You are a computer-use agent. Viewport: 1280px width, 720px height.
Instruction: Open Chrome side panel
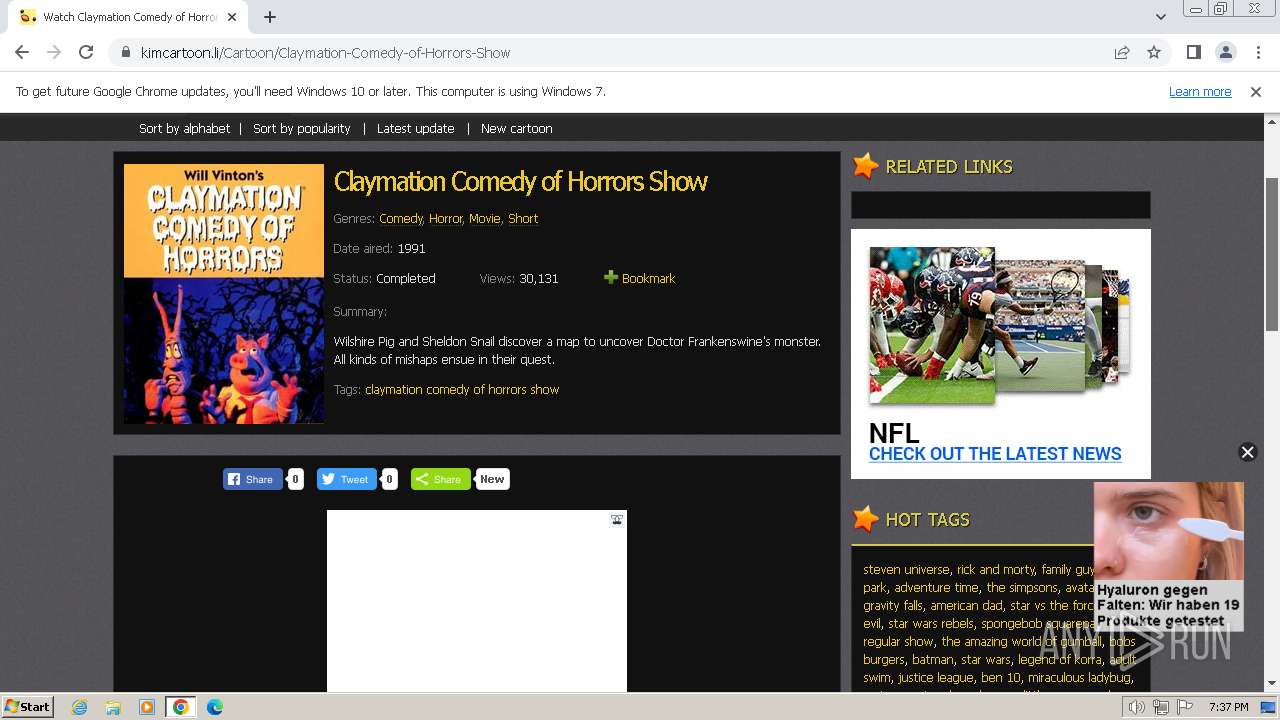click(x=1193, y=52)
